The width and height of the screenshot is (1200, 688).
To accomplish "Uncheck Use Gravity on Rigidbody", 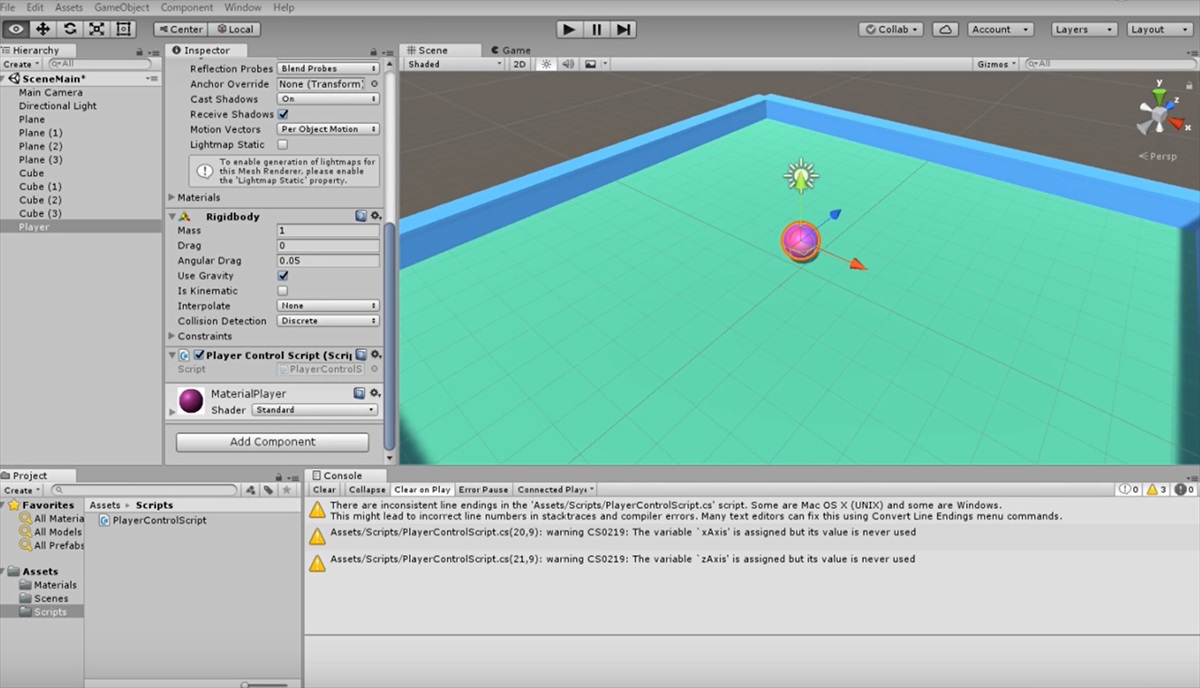I will click(283, 275).
